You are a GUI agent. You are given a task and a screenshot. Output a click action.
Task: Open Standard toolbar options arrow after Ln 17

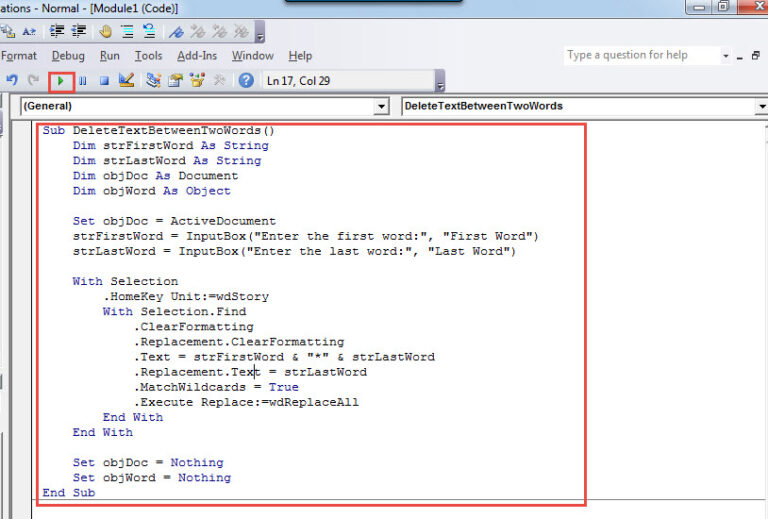coord(440,81)
